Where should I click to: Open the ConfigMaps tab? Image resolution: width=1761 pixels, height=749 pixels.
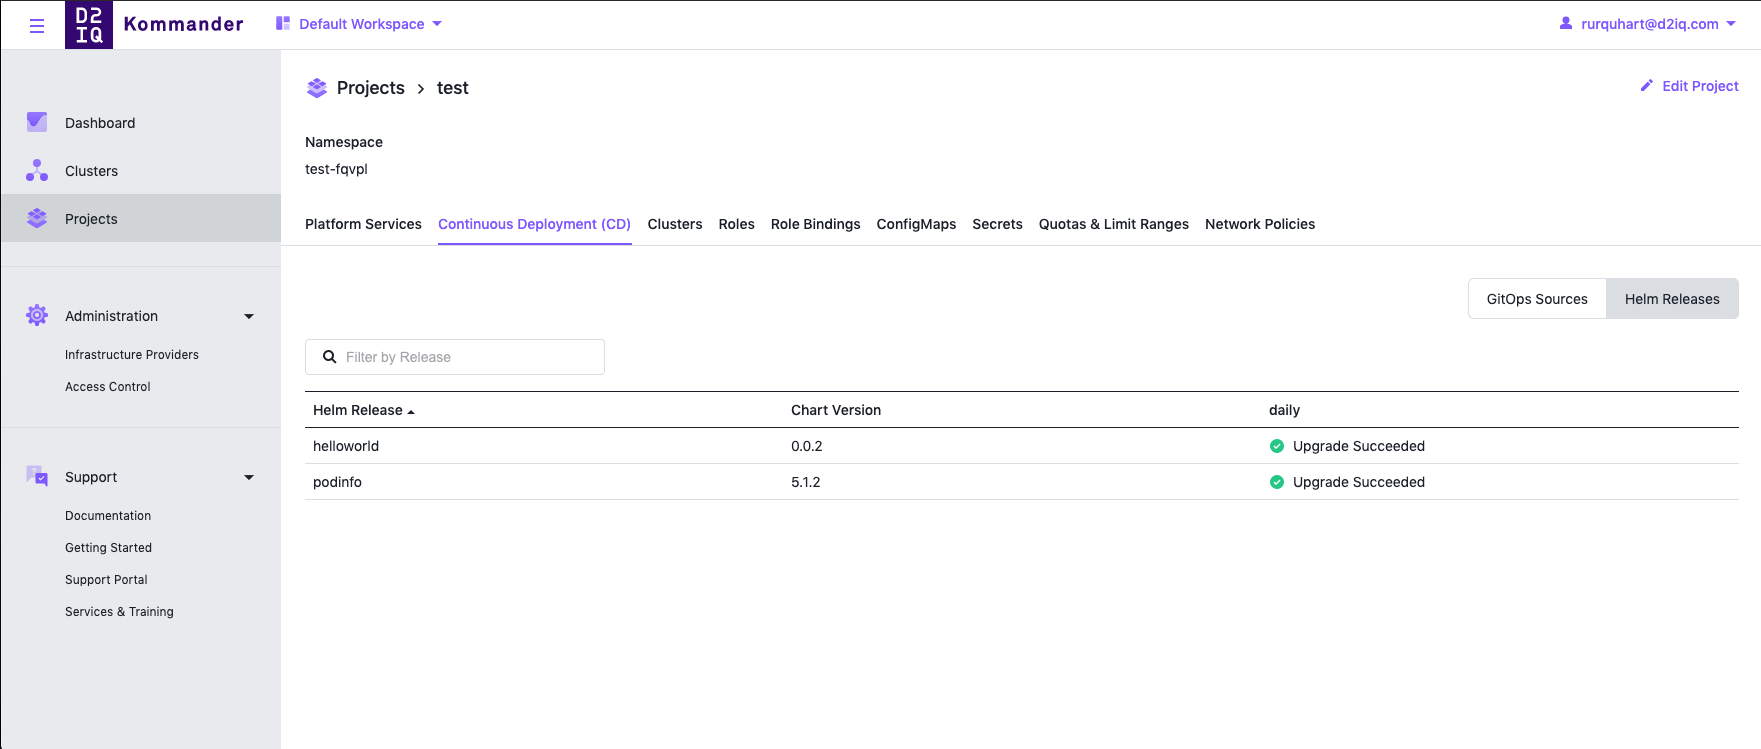916,224
